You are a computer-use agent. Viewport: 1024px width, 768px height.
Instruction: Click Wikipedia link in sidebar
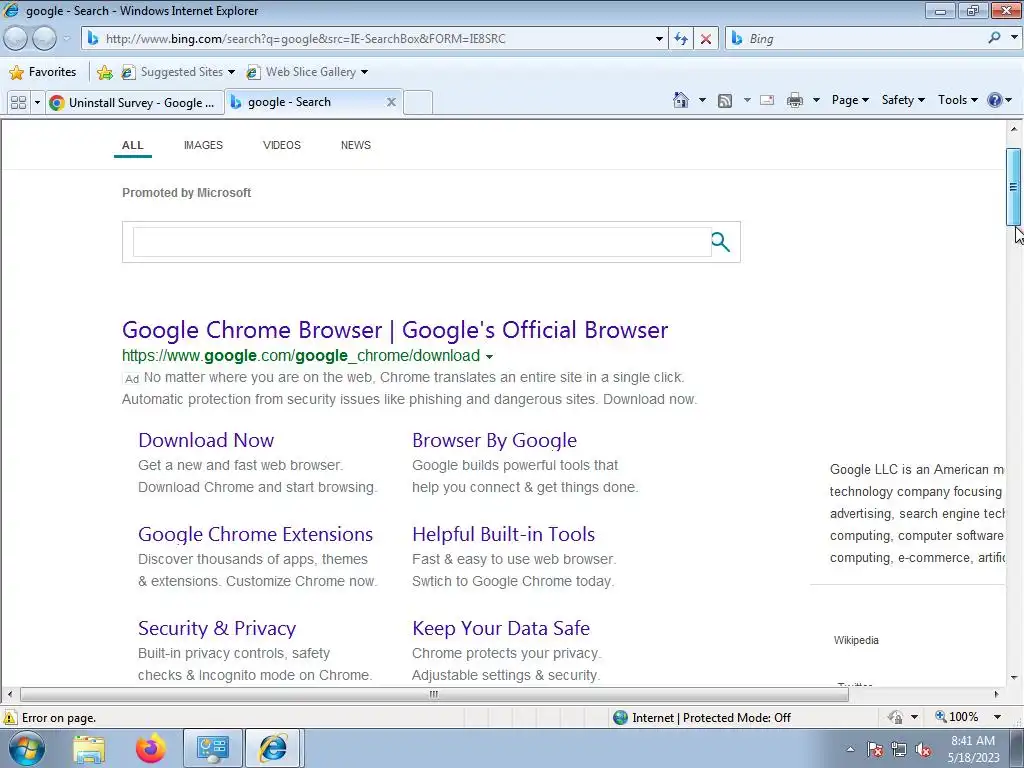[856, 641]
